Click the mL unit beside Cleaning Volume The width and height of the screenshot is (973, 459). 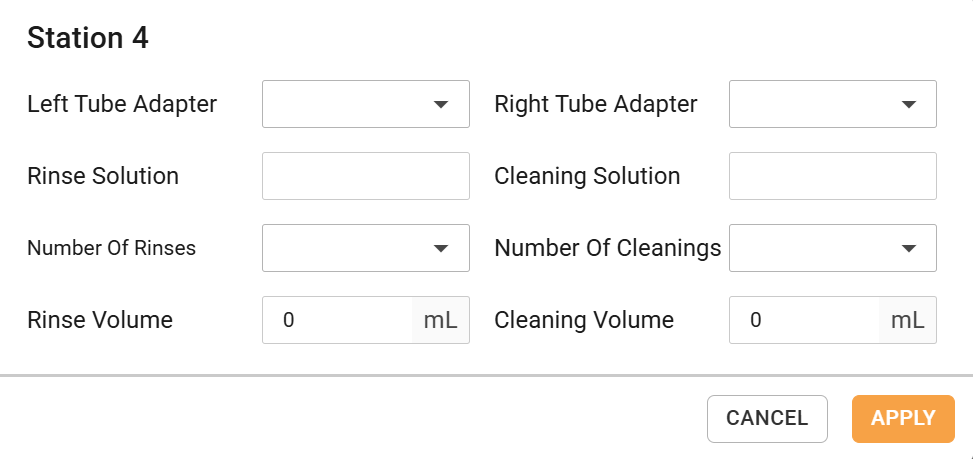click(908, 320)
